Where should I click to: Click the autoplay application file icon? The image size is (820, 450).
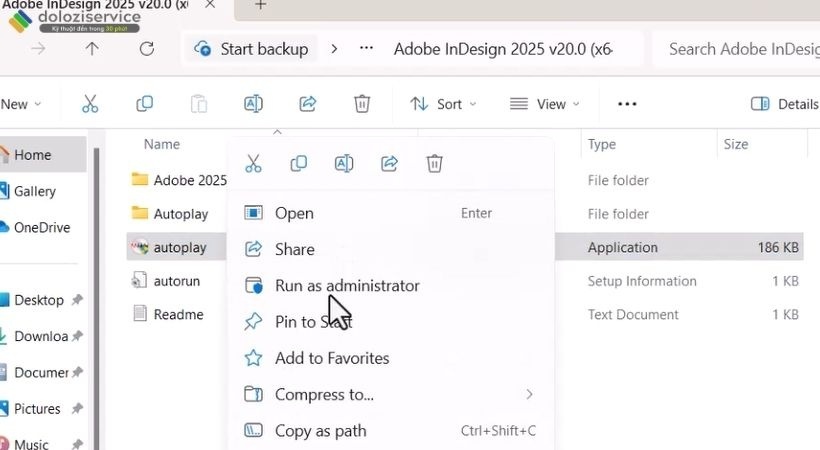139,247
